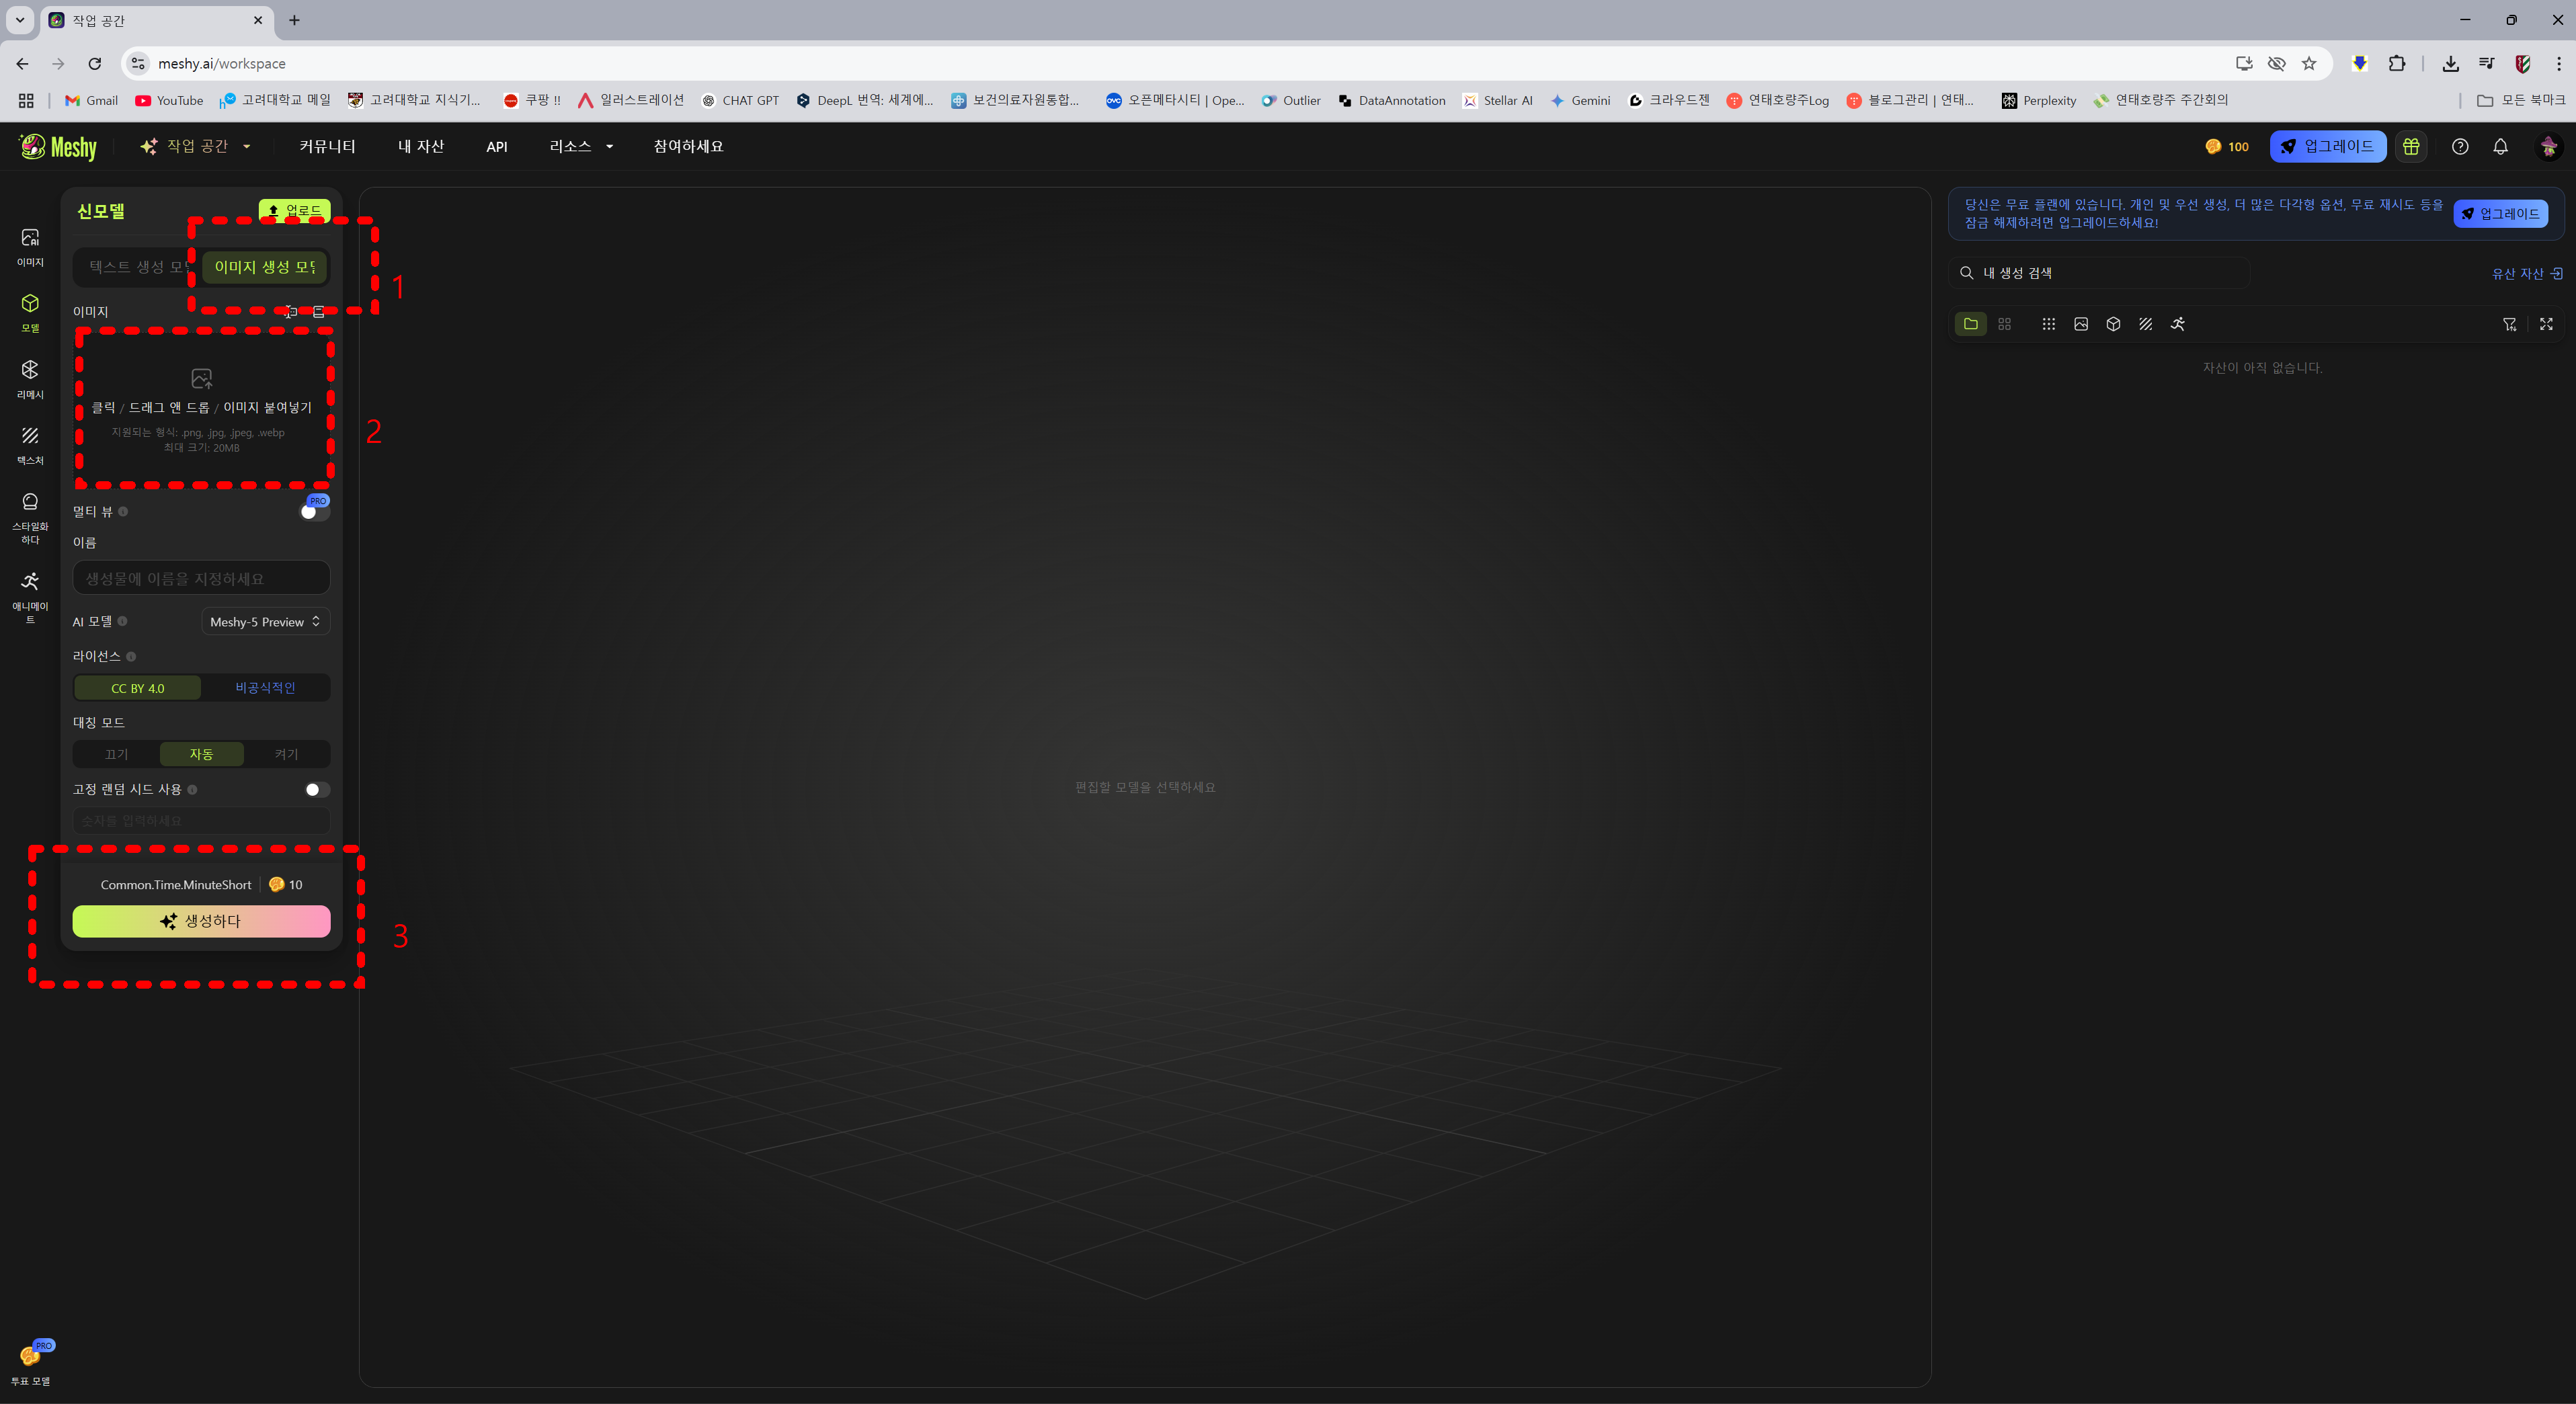Show notifications bell

[2500, 146]
